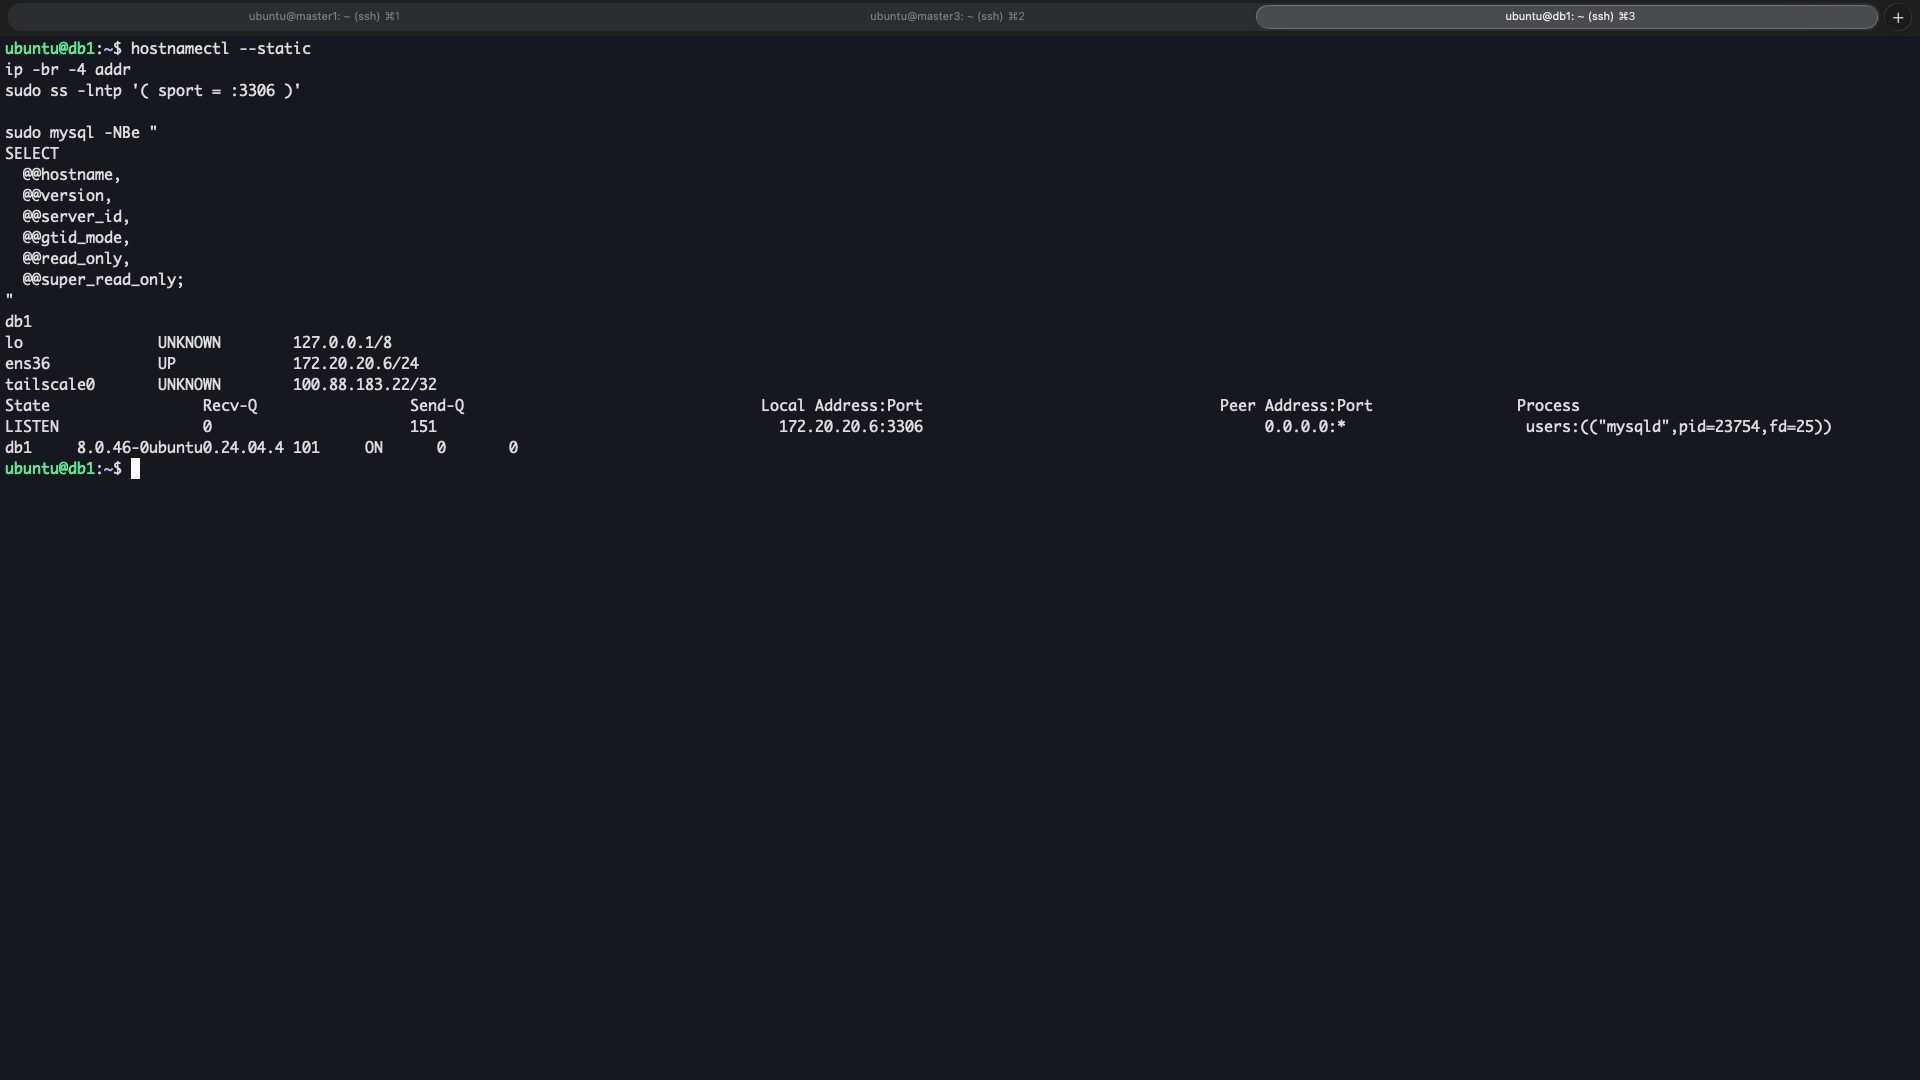
Task: Click the mysqld process users entry
Action: coord(1678,427)
